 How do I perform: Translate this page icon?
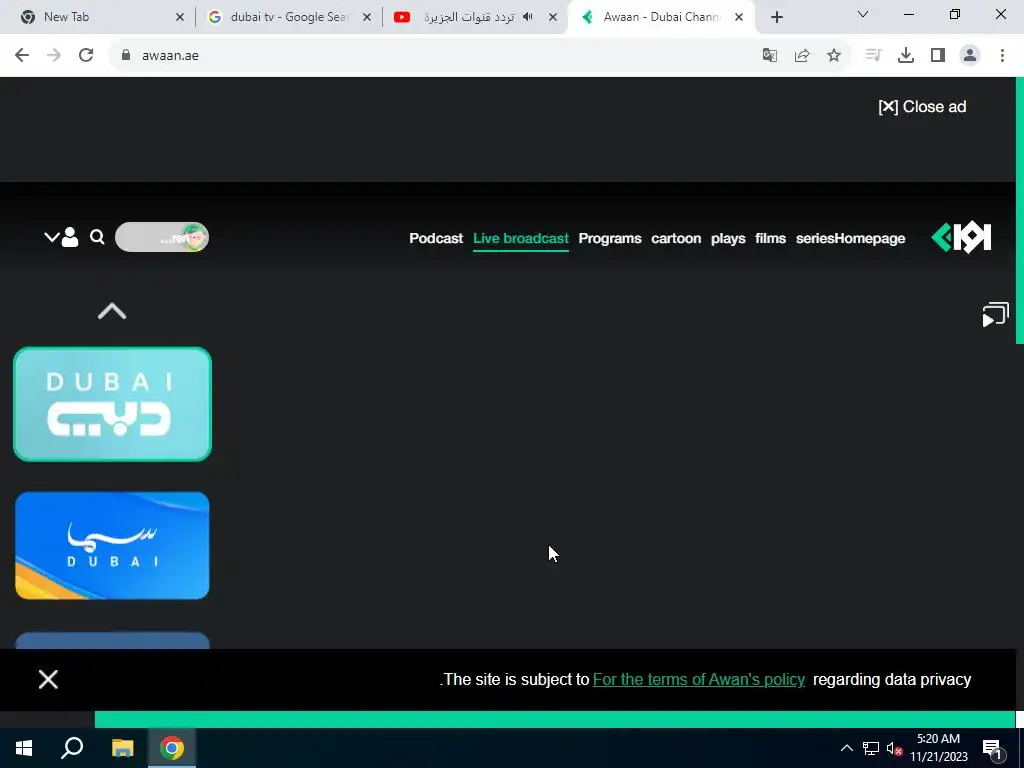(x=770, y=56)
